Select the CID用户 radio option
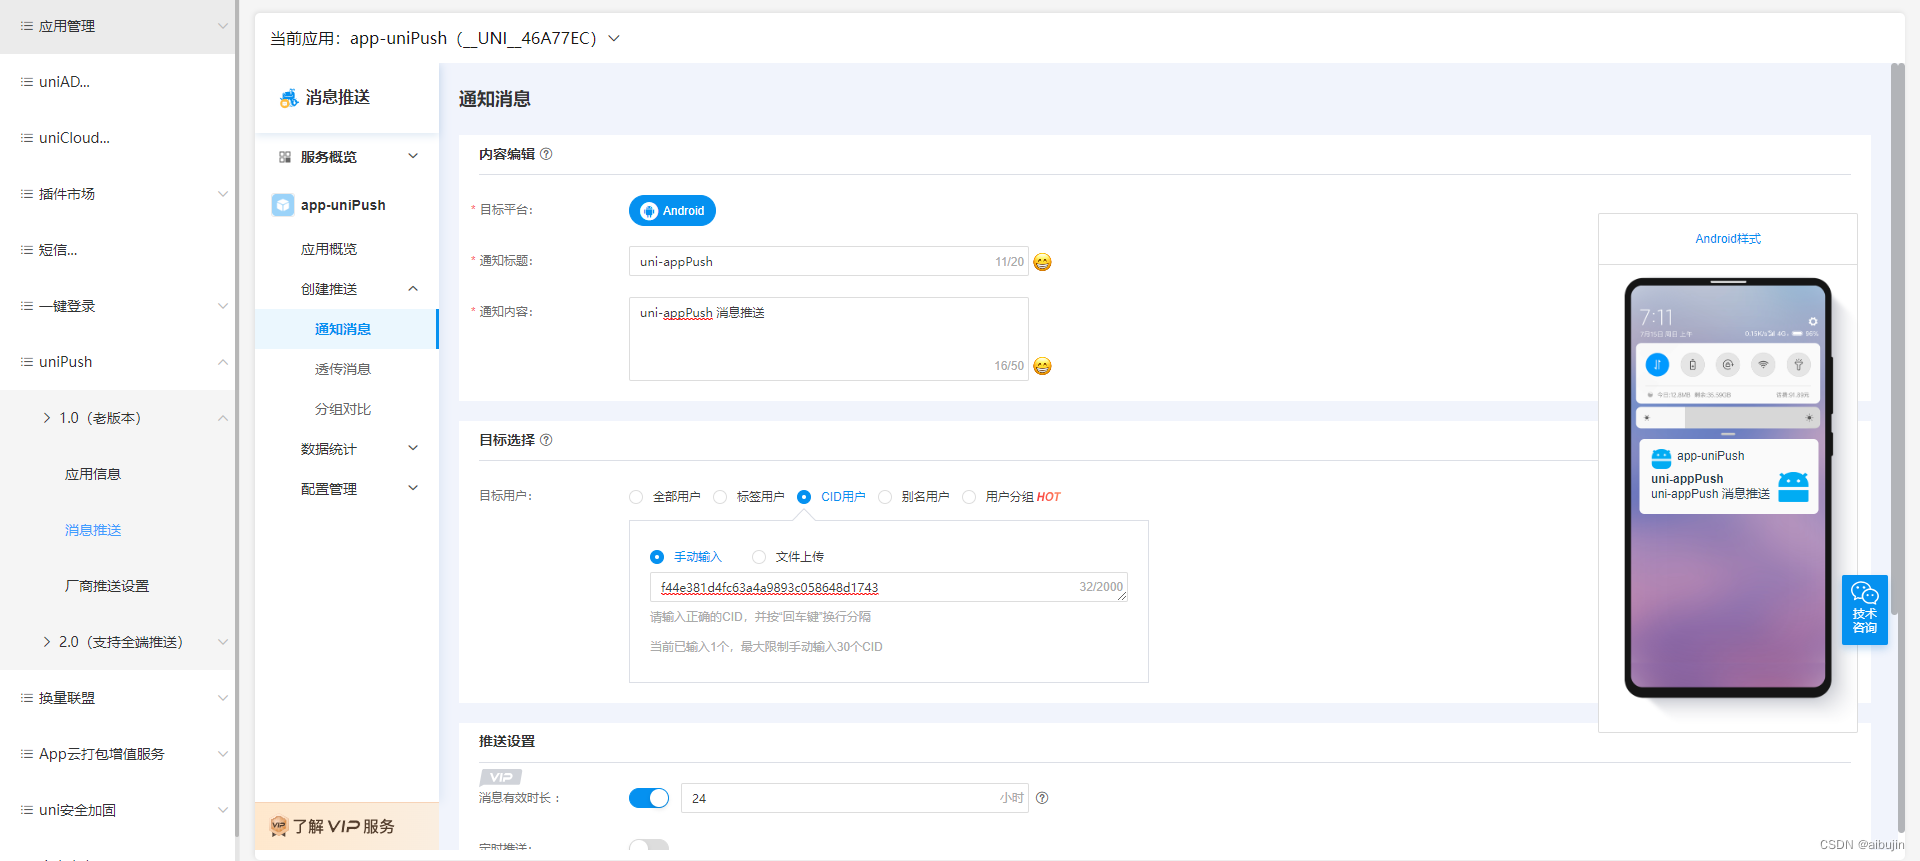 (804, 497)
